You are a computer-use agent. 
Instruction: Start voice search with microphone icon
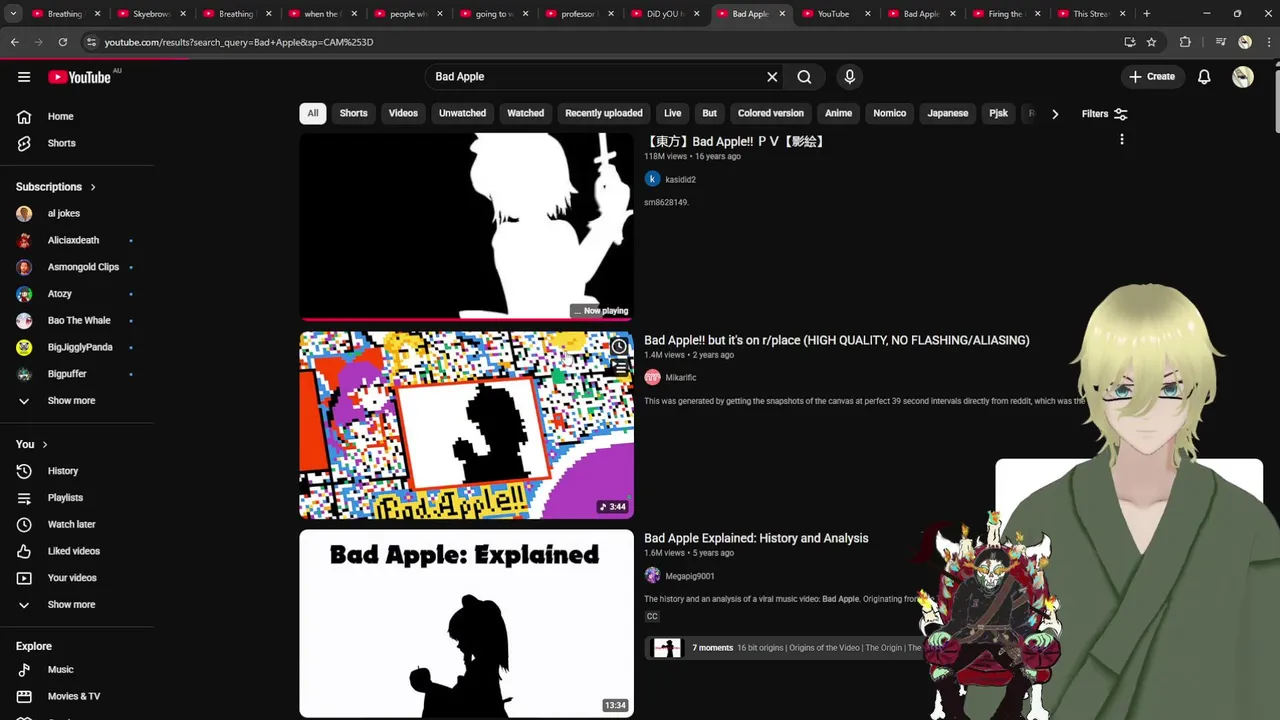850,77
